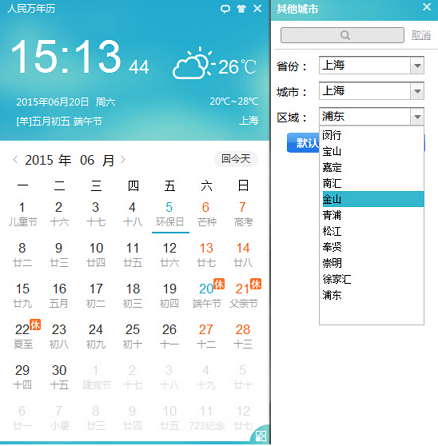Select 浦东 in the district list
Screen dimensions: 438x446
click(372, 295)
